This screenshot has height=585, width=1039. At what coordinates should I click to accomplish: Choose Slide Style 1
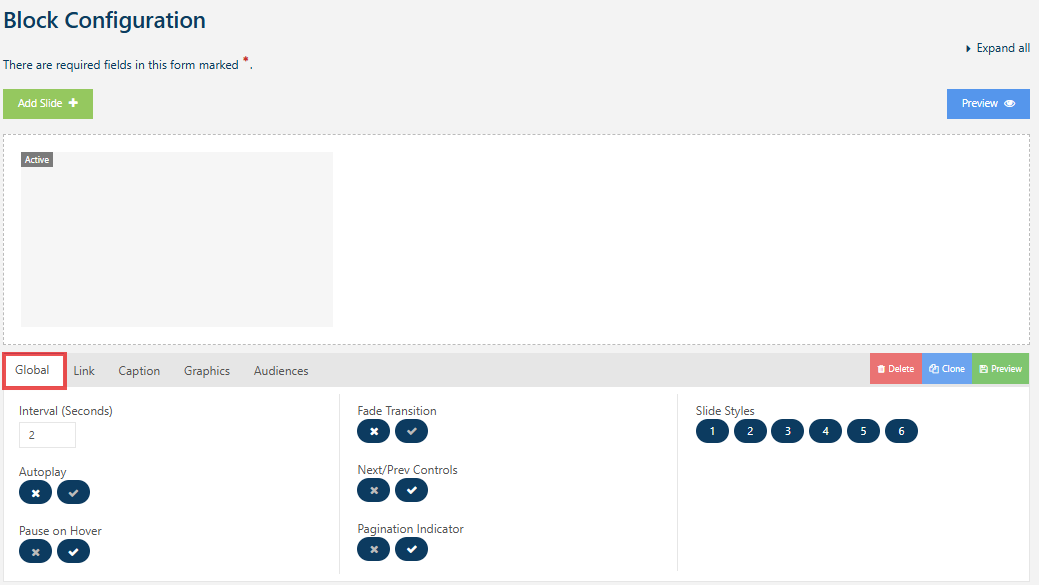(712, 431)
